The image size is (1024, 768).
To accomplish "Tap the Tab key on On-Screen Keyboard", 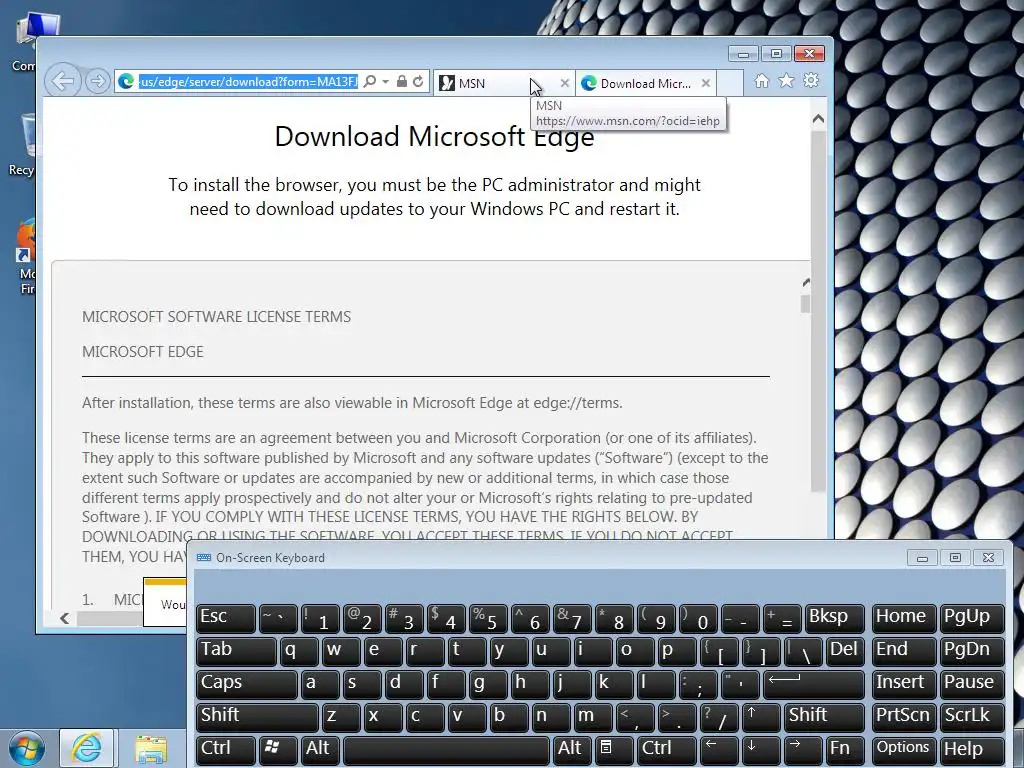I will coord(236,650).
